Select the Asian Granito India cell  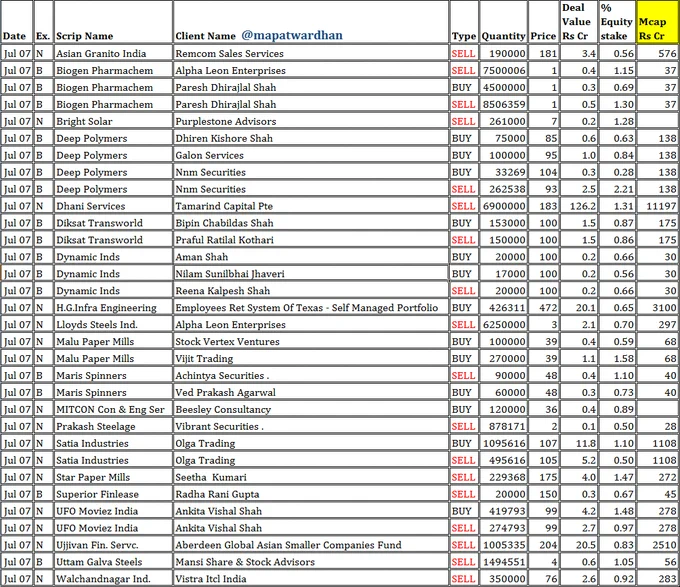click(113, 54)
